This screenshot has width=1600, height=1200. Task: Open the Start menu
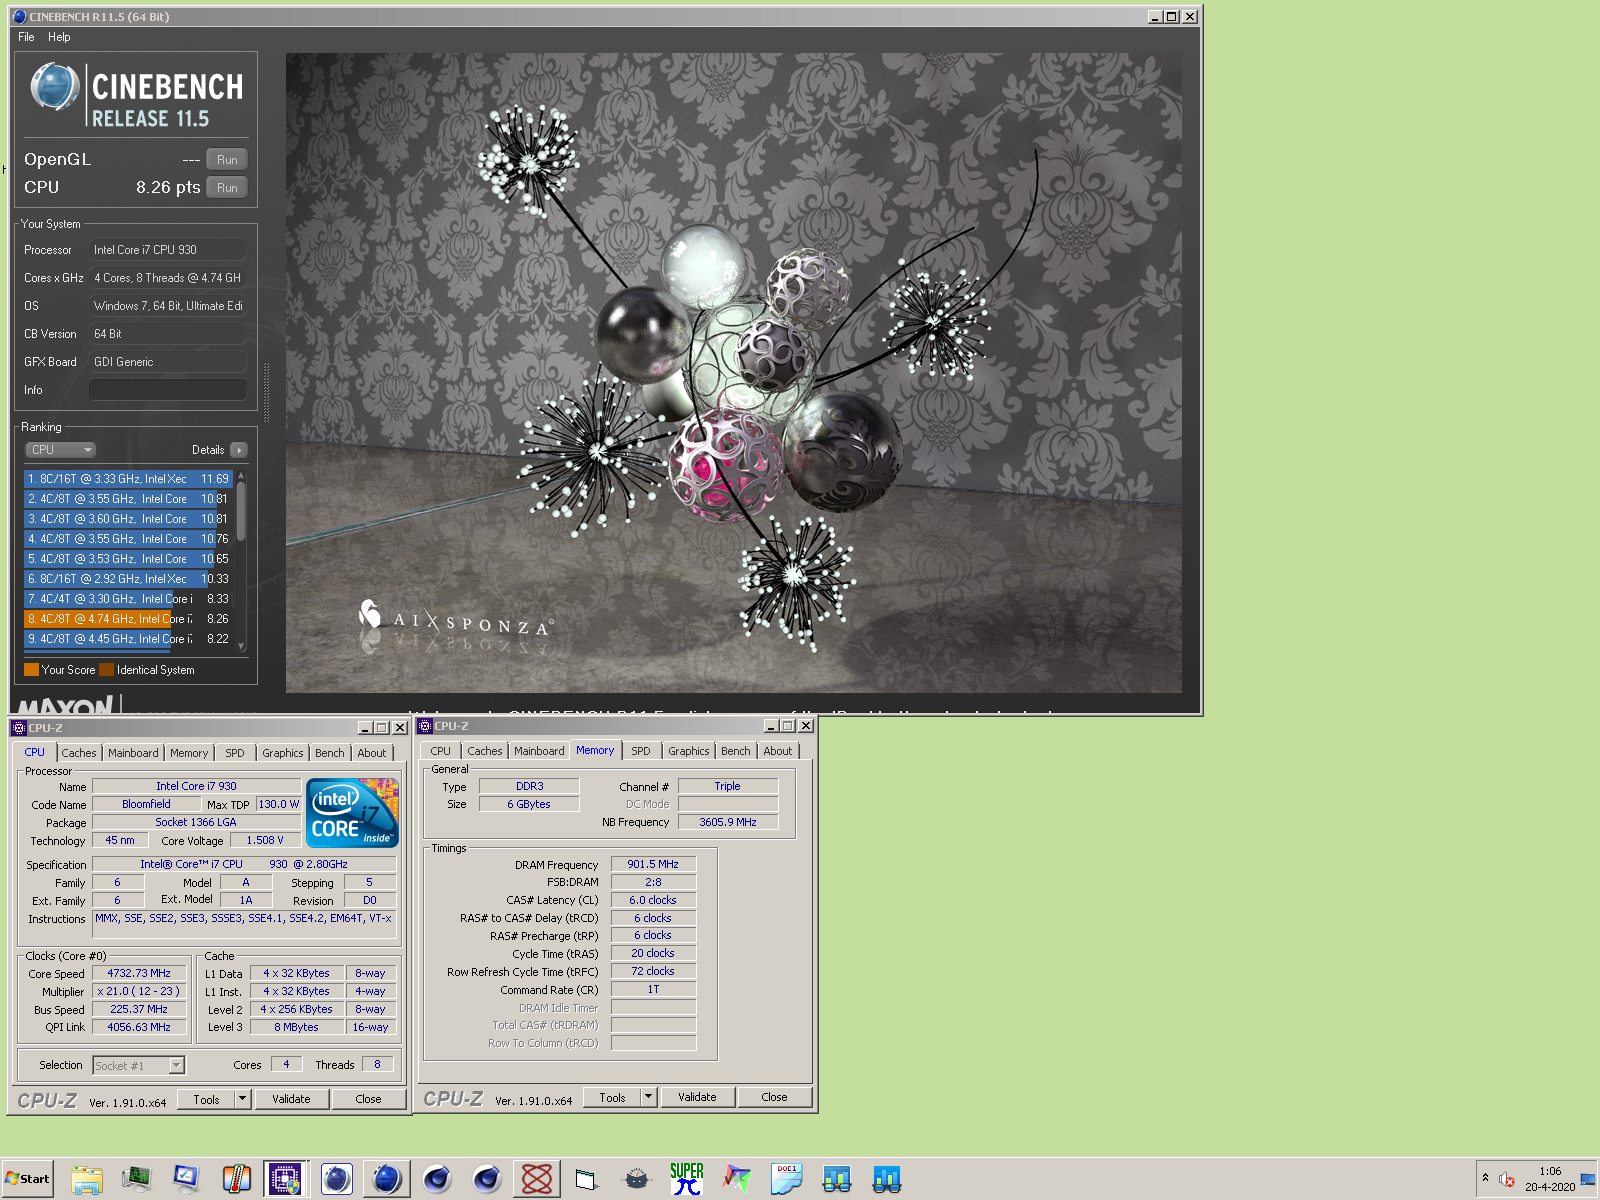[27, 1179]
